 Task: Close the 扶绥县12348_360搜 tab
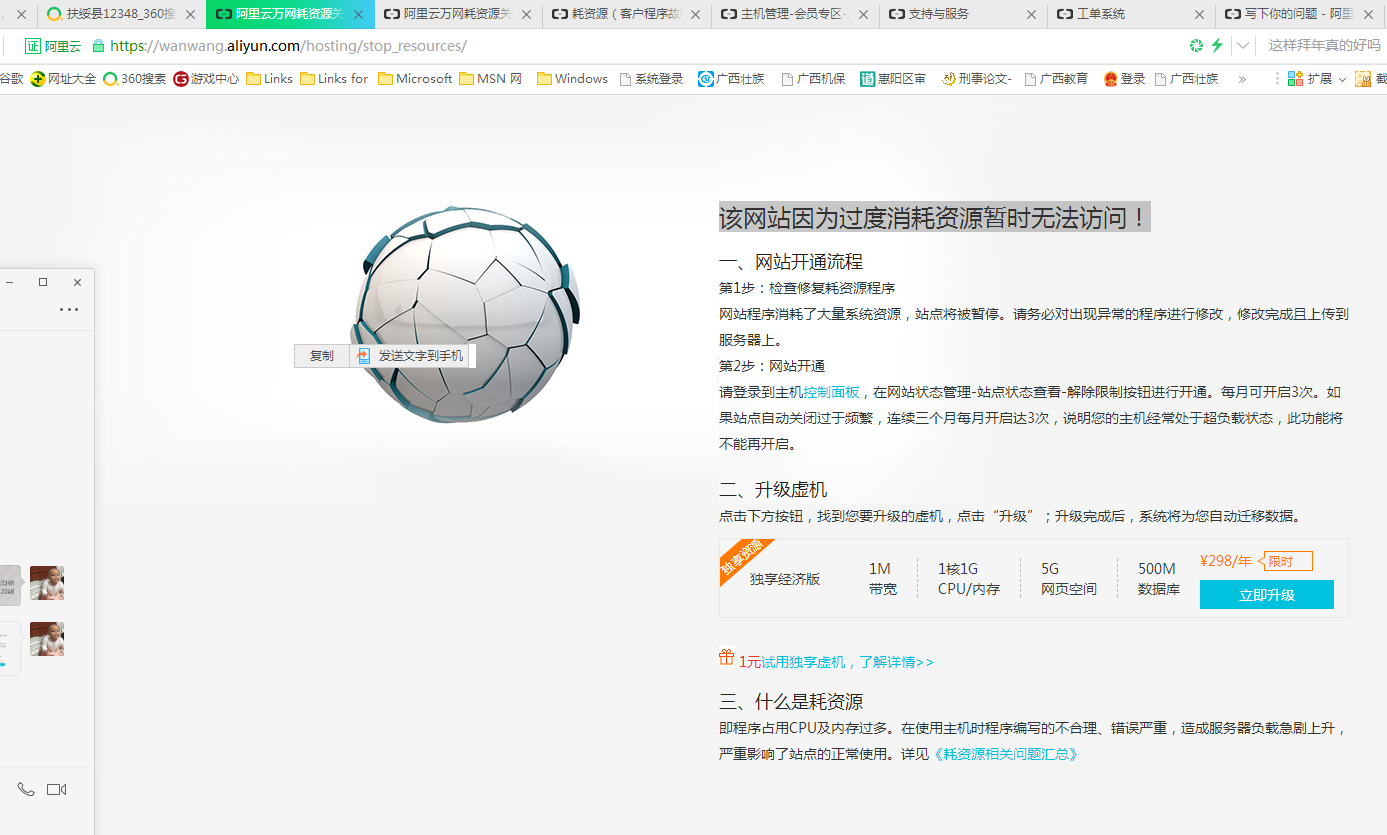[190, 14]
